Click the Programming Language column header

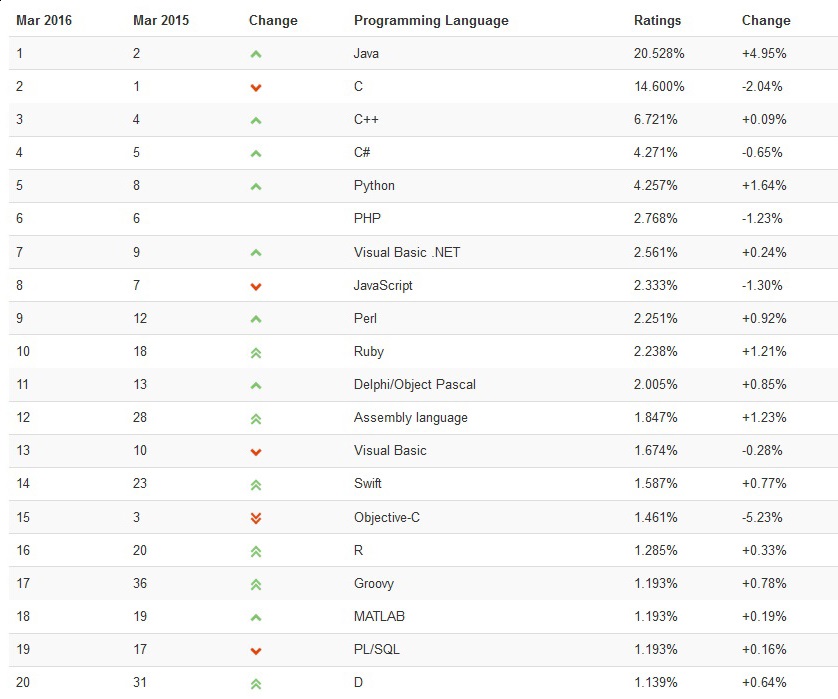431,20
